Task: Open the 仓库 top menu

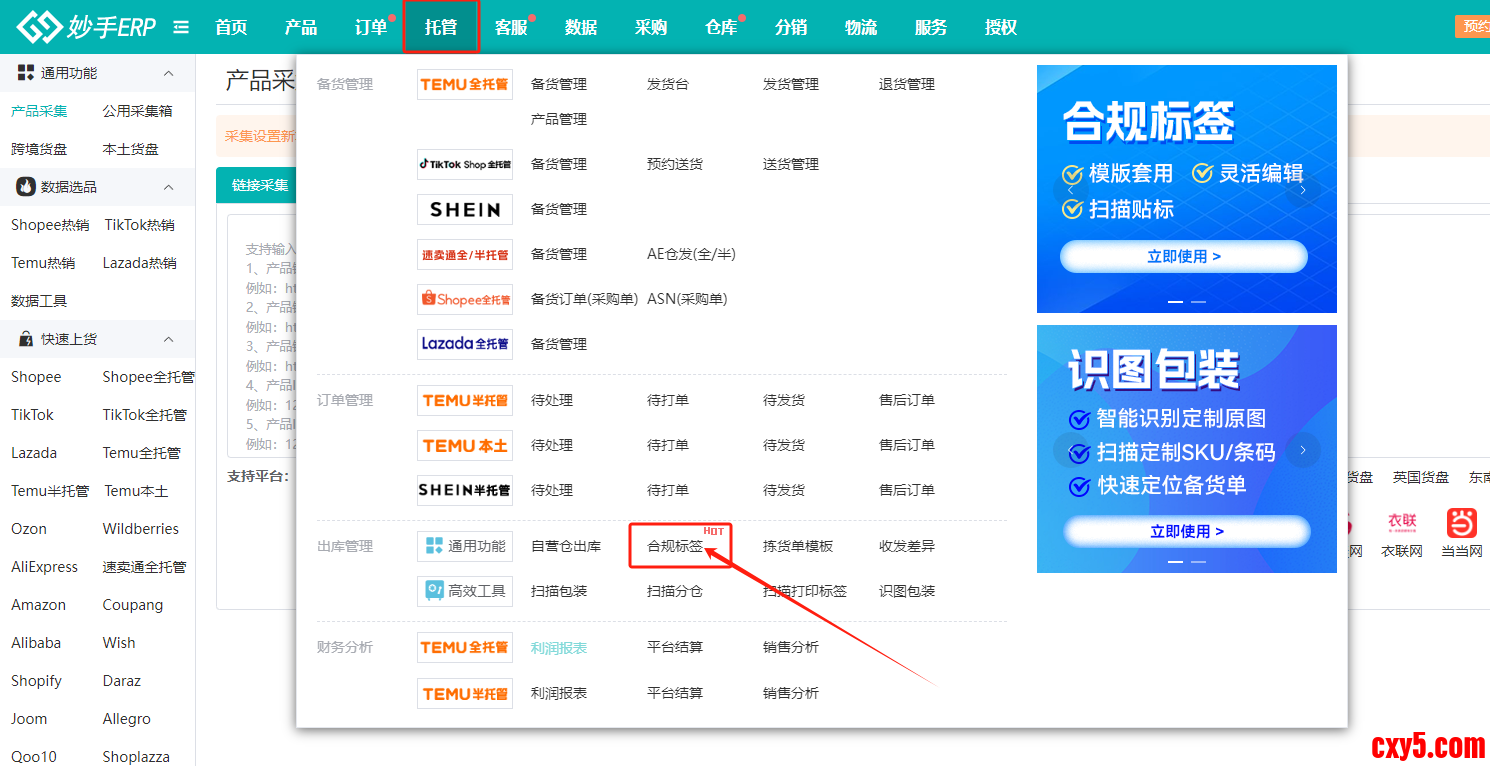Action: click(x=720, y=27)
